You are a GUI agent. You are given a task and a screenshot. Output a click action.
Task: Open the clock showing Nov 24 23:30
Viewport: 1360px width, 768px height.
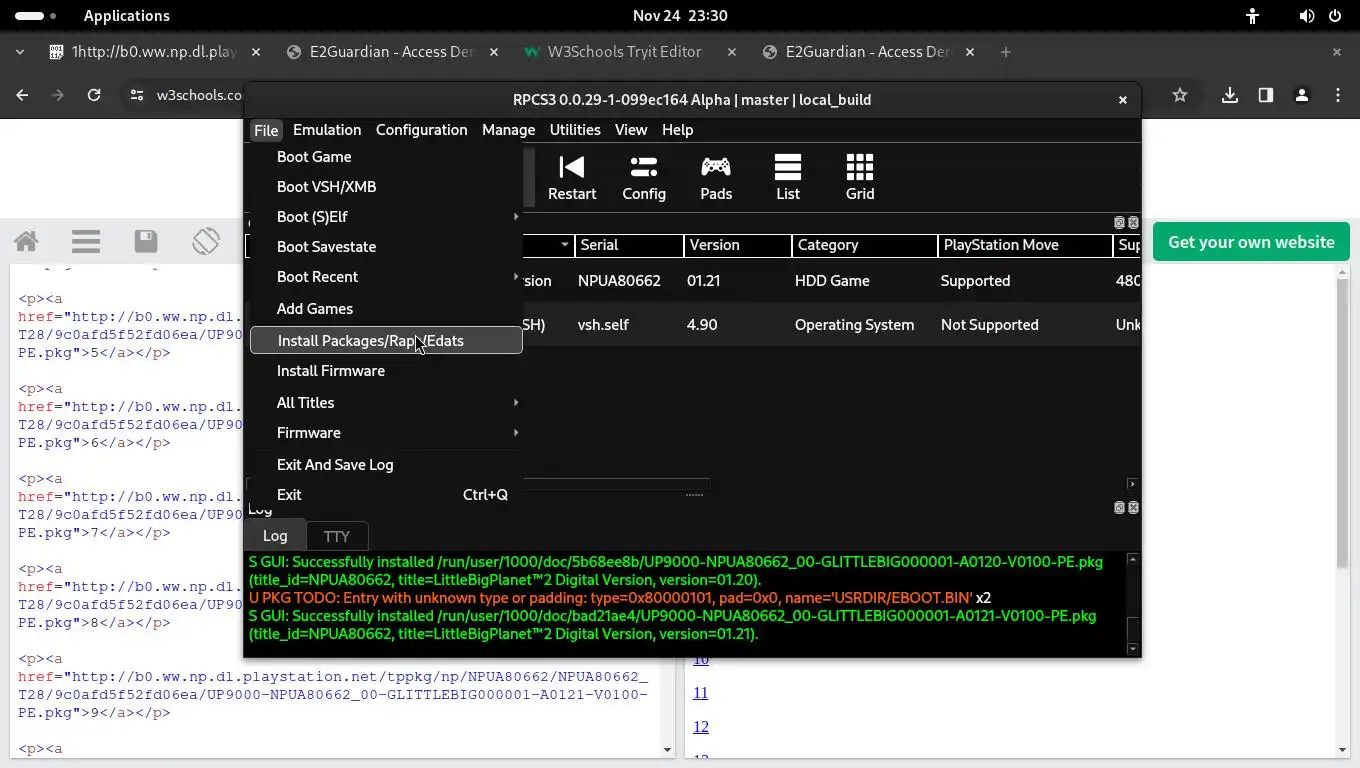(680, 16)
